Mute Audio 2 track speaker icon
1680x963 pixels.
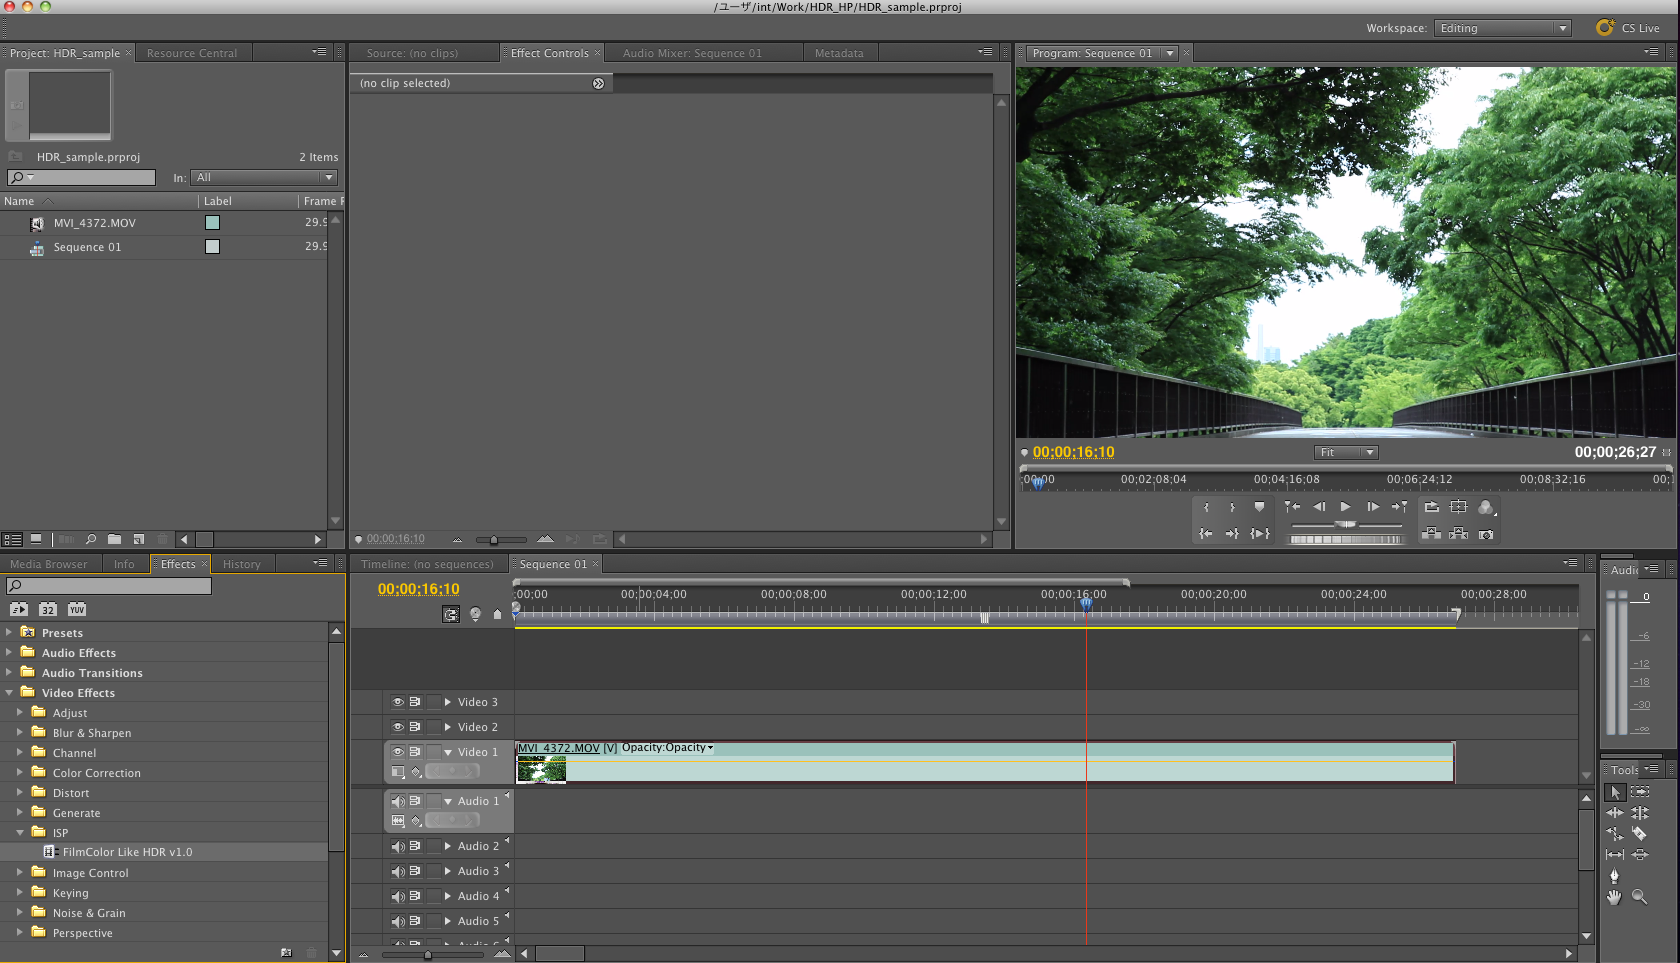point(398,846)
